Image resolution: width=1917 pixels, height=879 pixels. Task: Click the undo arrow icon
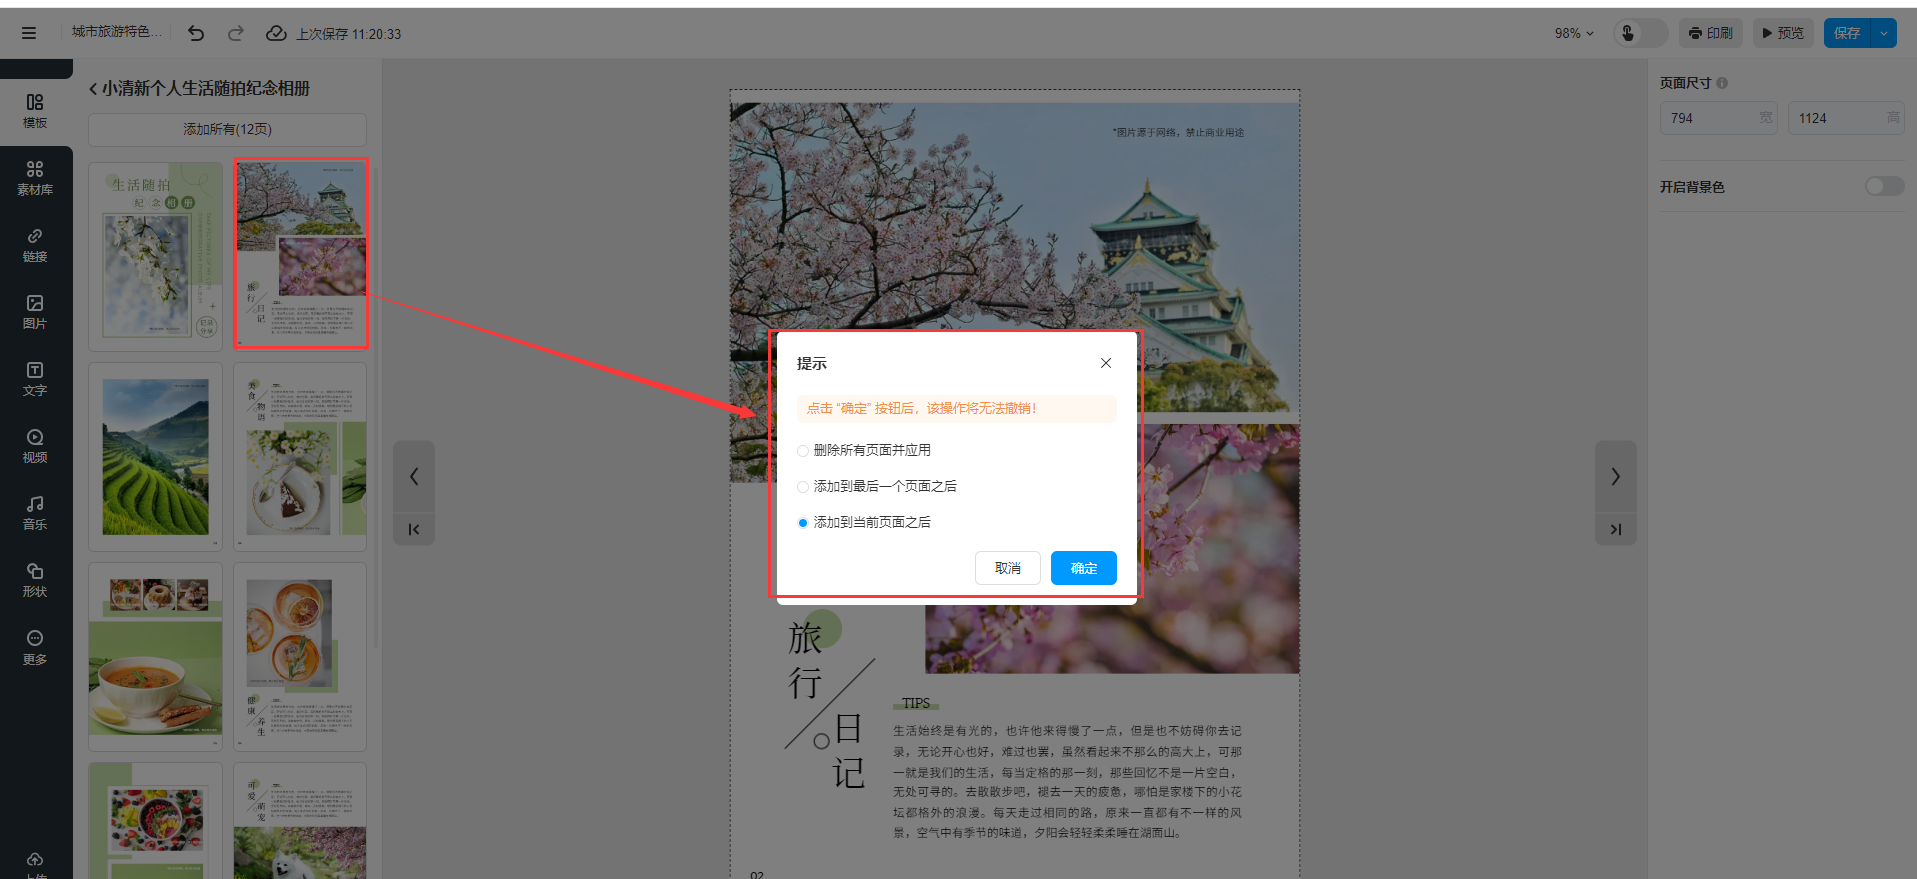pos(196,33)
